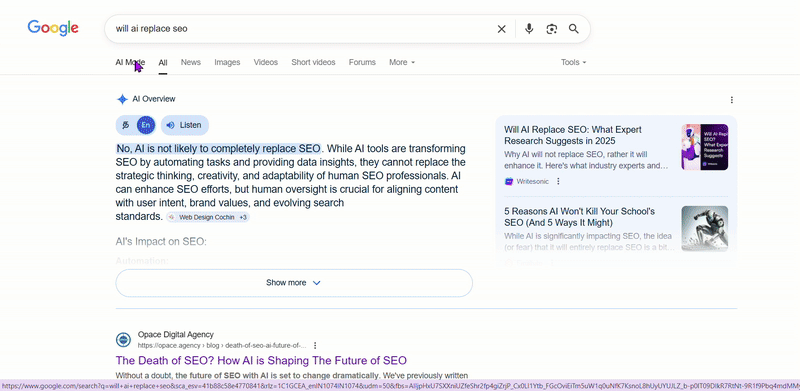
Task: Click the Writesonic article thumbnail
Action: [x=705, y=147]
